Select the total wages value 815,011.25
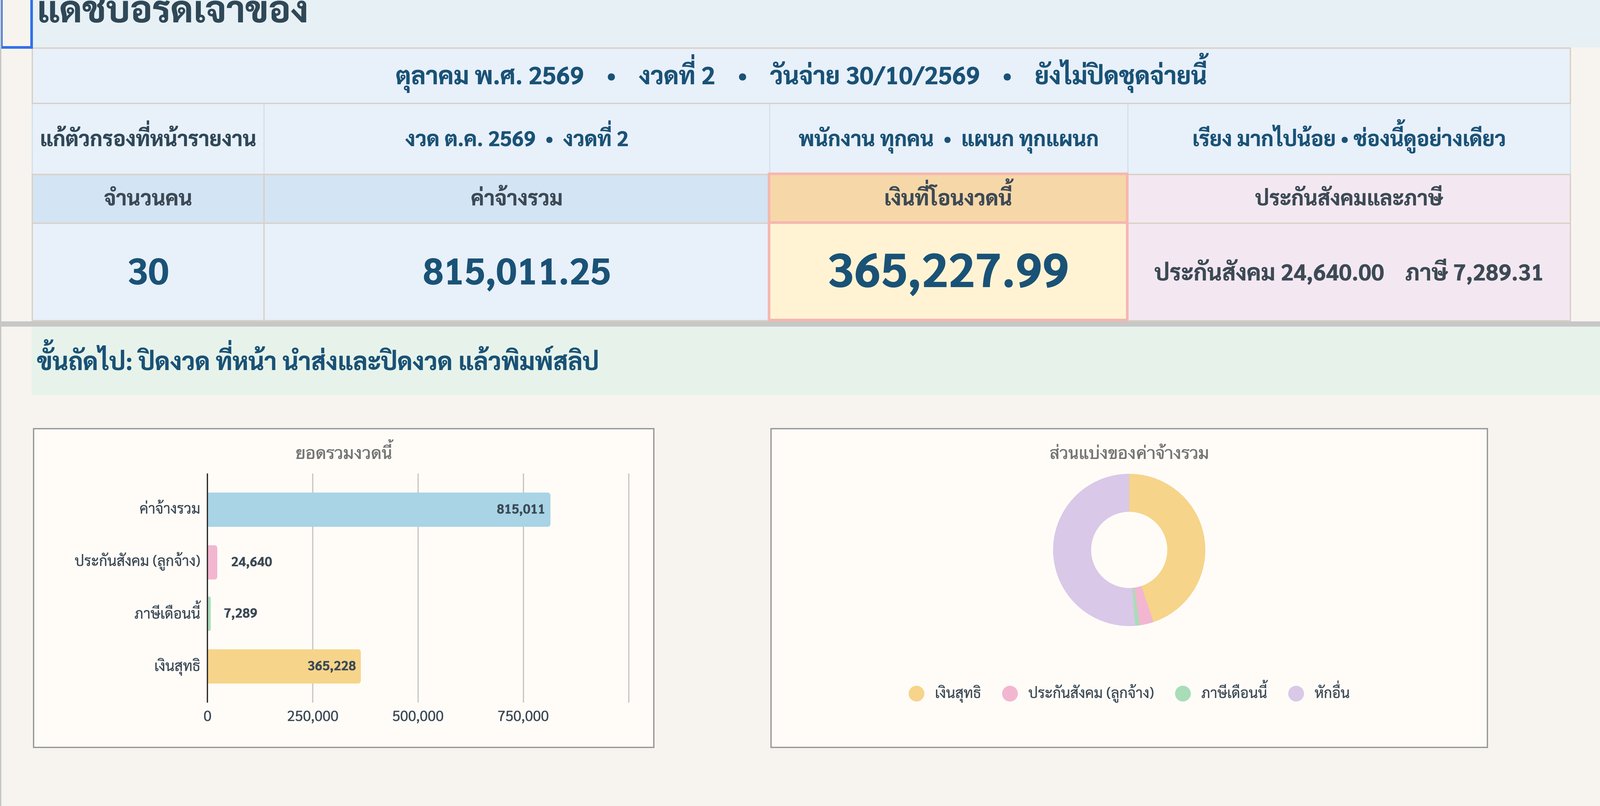The image size is (1600, 806). click(516, 272)
